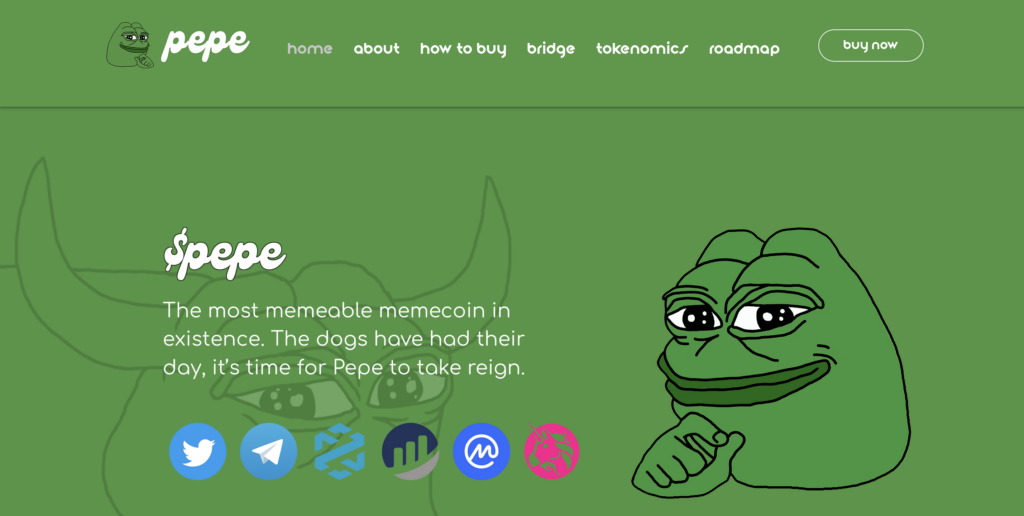
Task: Open the CoinMarketCap blue M icon
Action: tap(481, 451)
